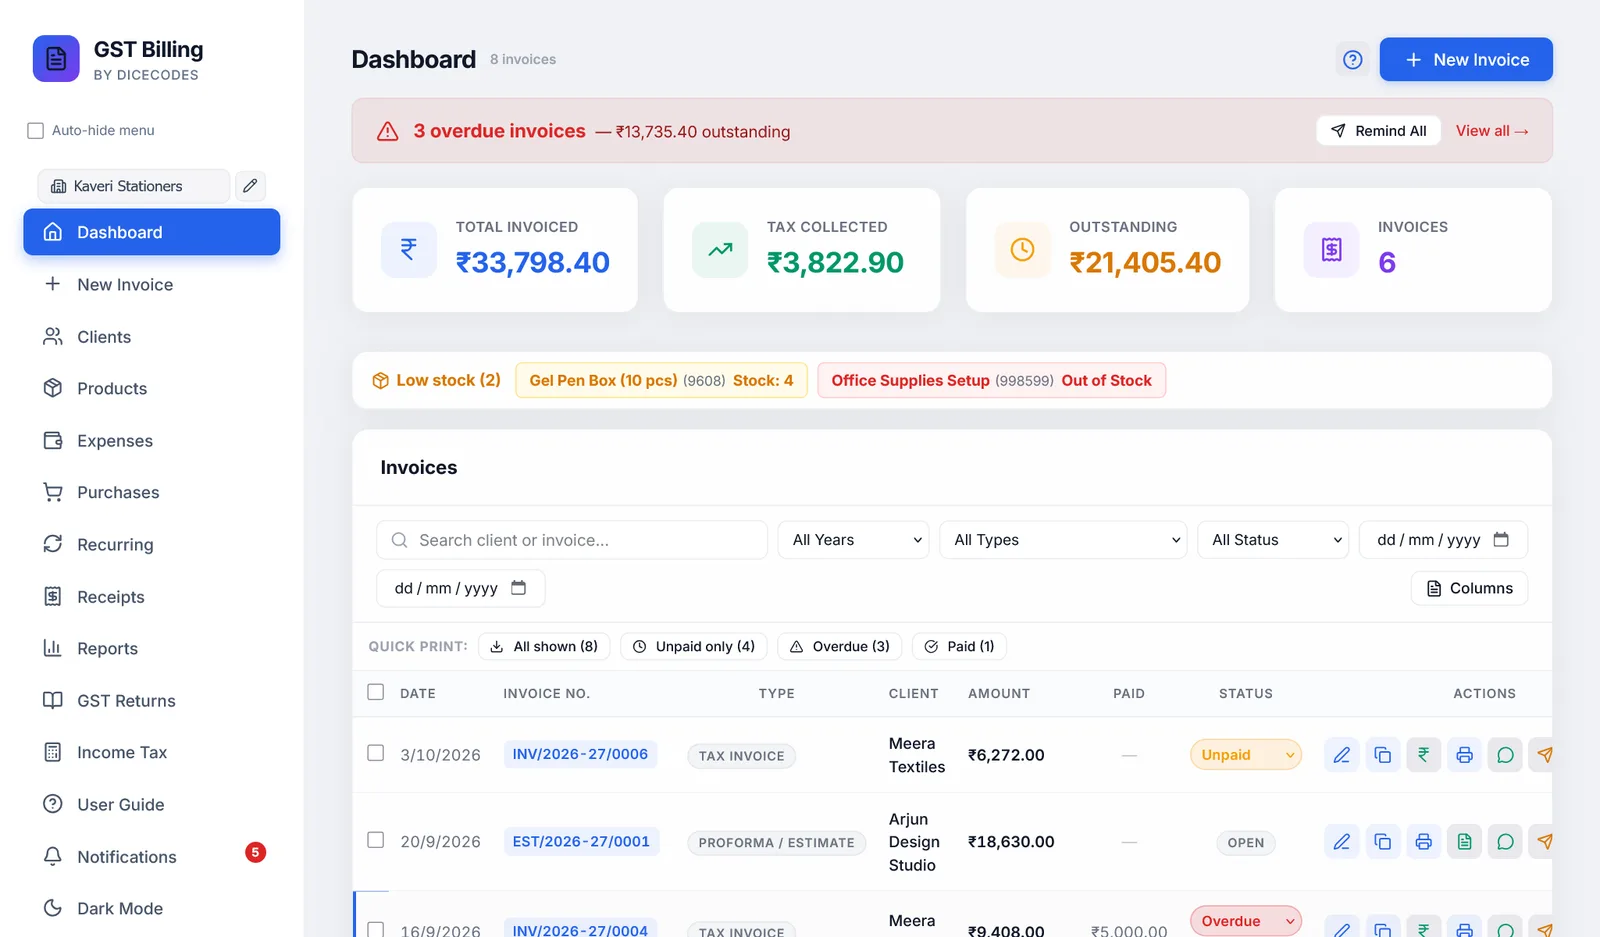The image size is (1600, 937).
Task: Click the Search client or invoice field
Action: [x=572, y=540]
